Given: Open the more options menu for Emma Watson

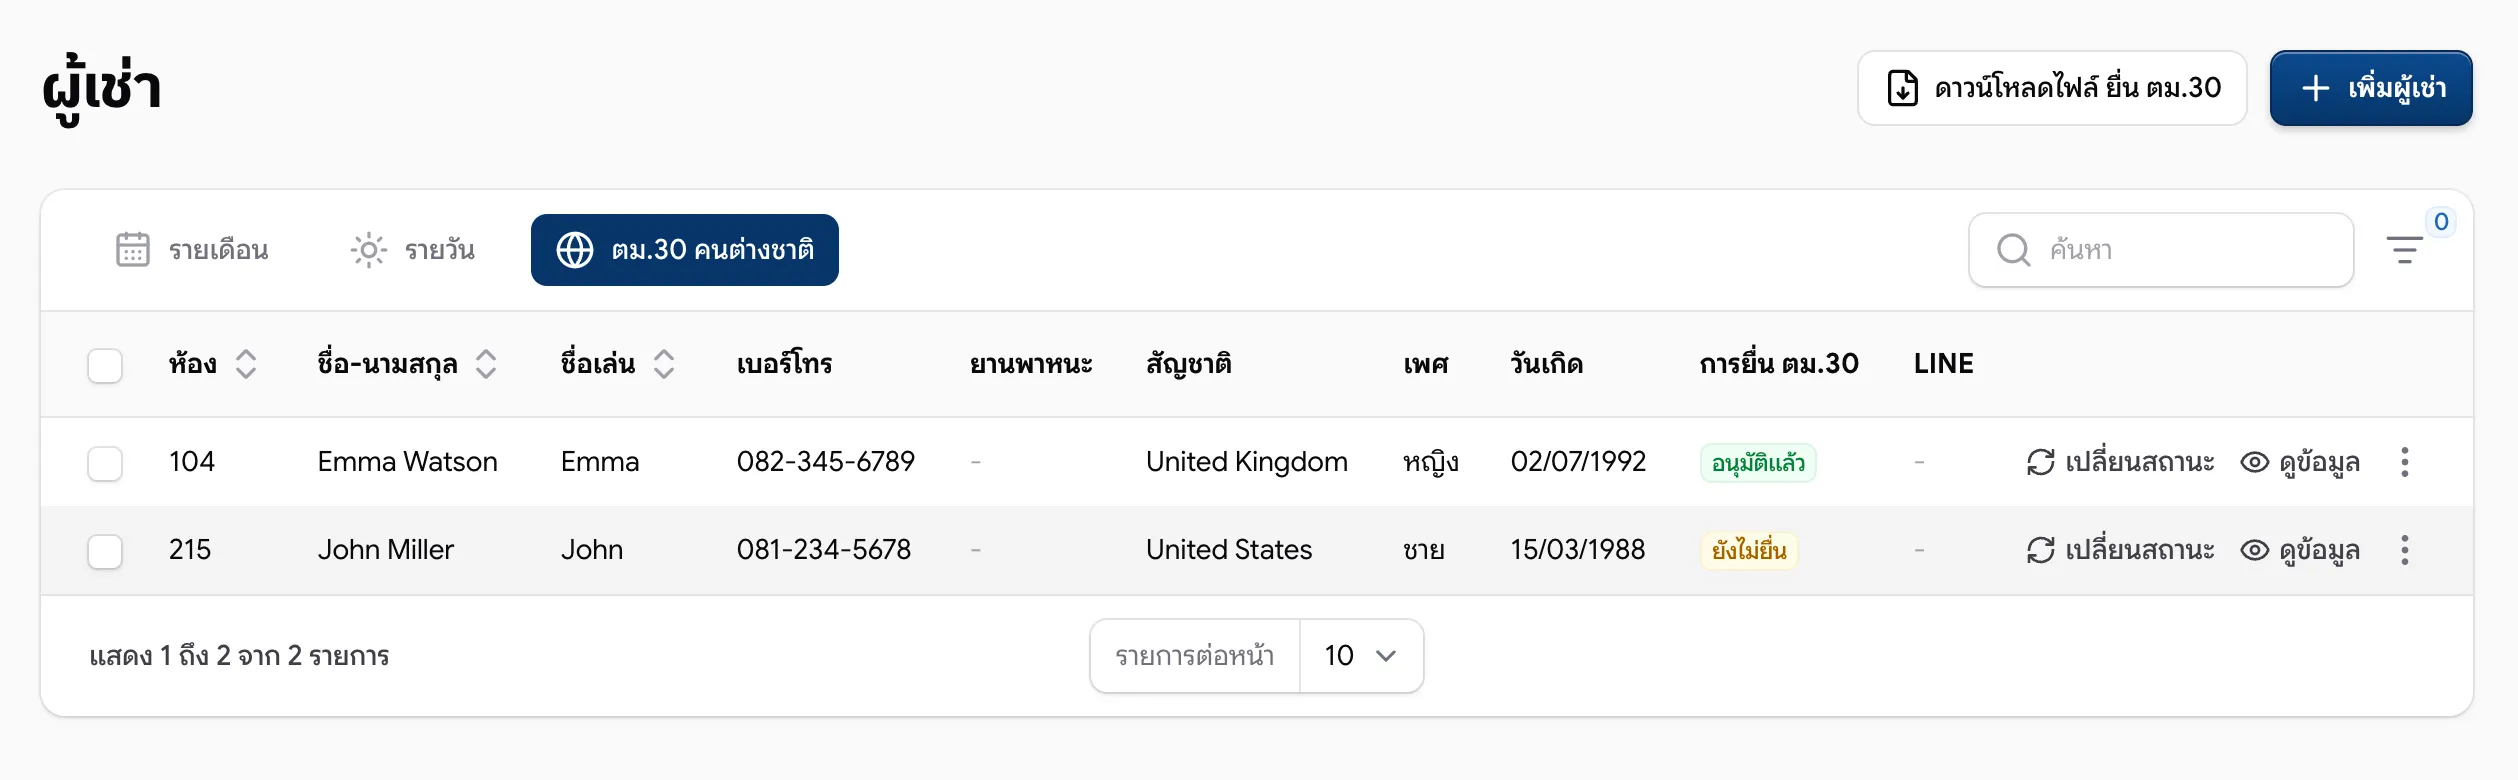Looking at the screenshot, I should 2404,462.
